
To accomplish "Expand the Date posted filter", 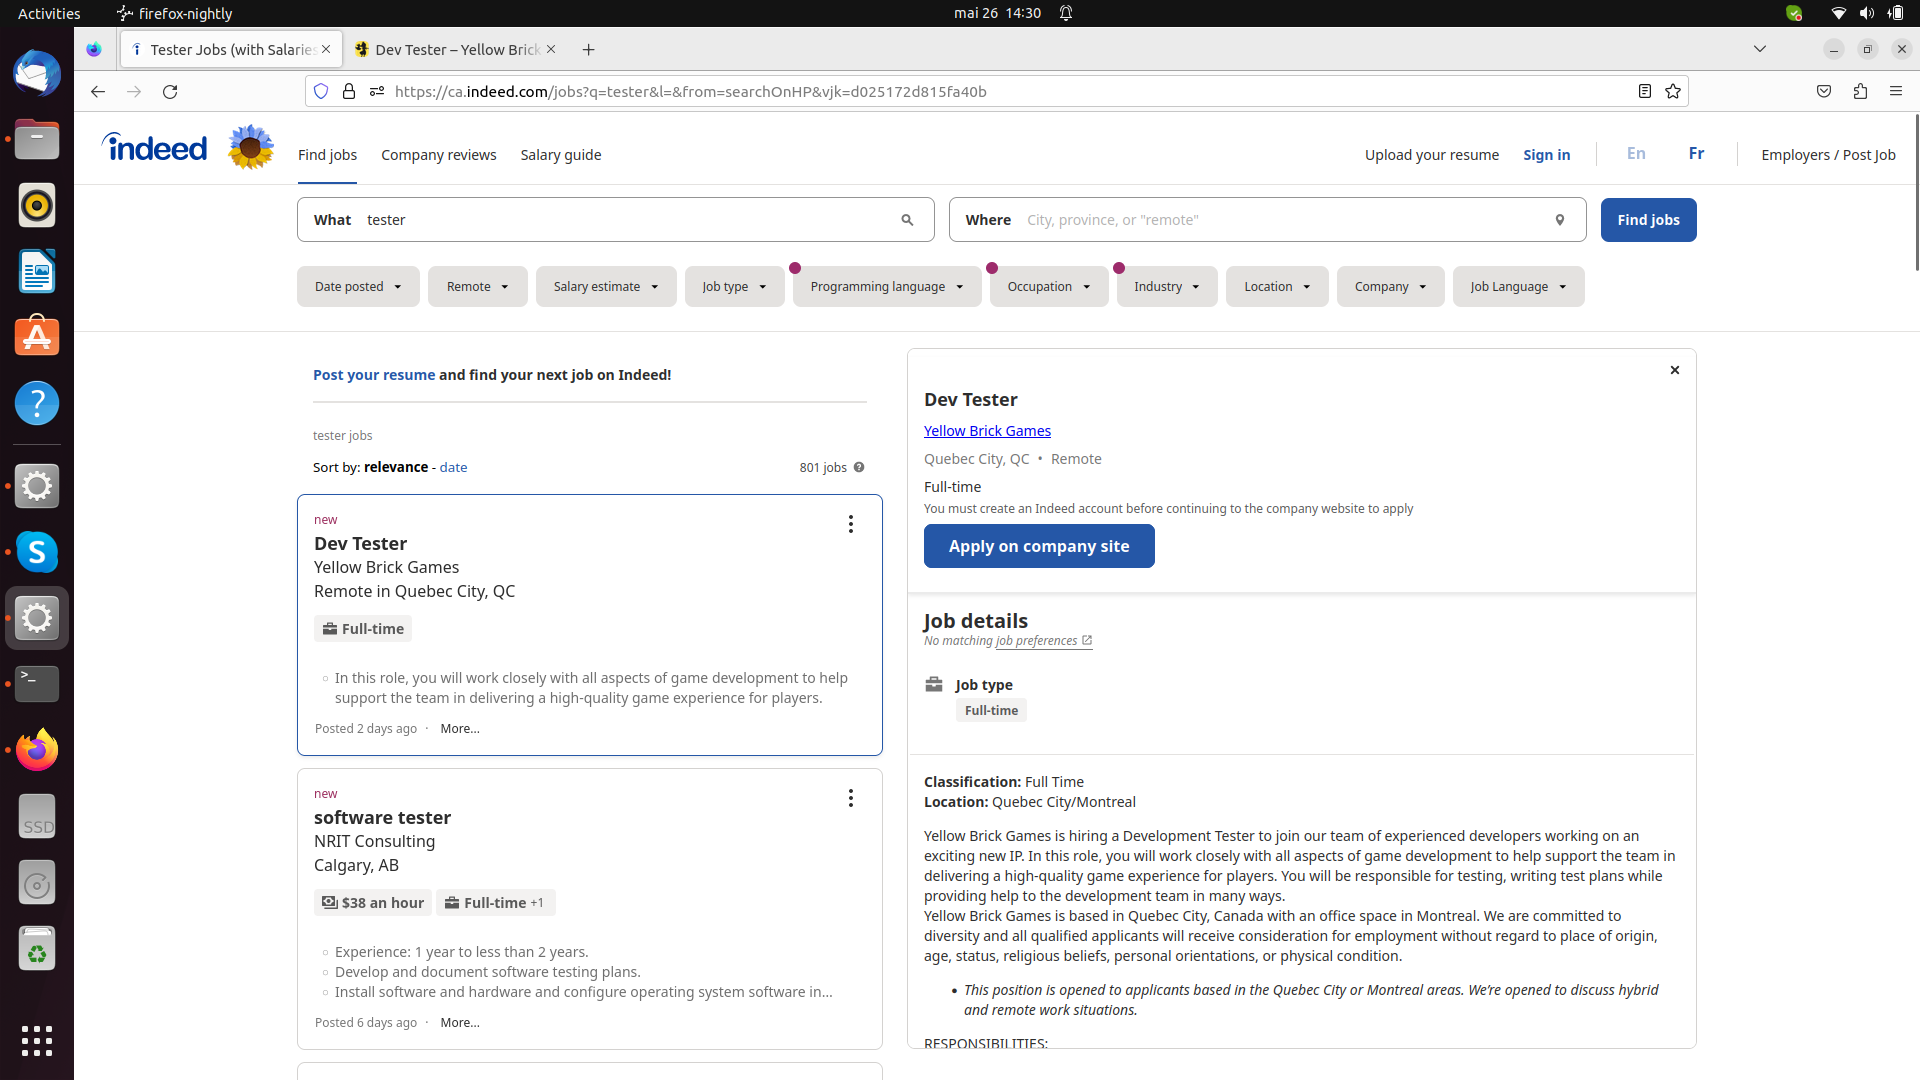I will pyautogui.click(x=357, y=286).
